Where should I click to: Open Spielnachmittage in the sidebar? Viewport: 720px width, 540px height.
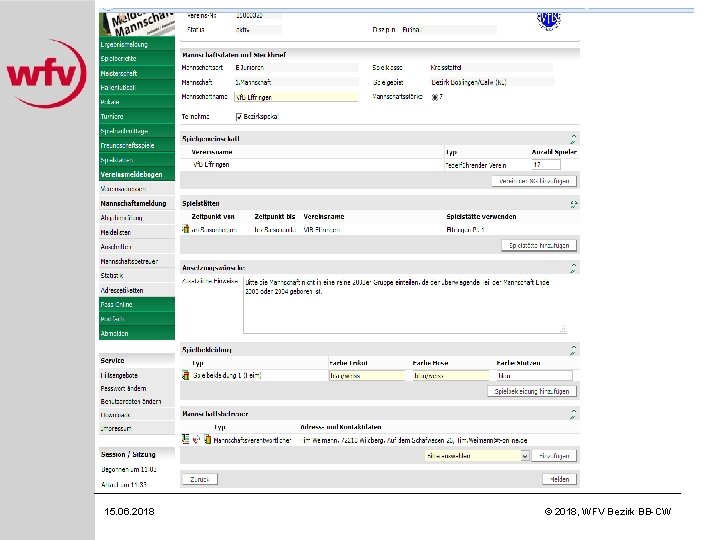pyautogui.click(x=137, y=131)
